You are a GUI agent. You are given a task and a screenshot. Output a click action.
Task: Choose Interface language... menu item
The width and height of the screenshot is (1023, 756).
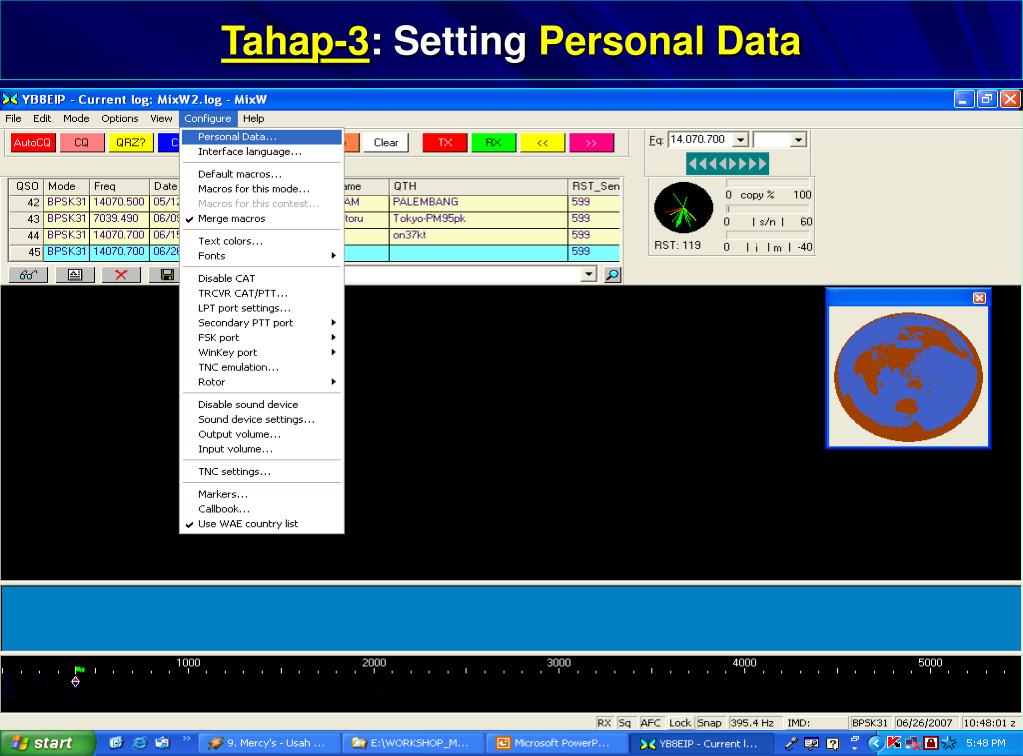pos(262,151)
